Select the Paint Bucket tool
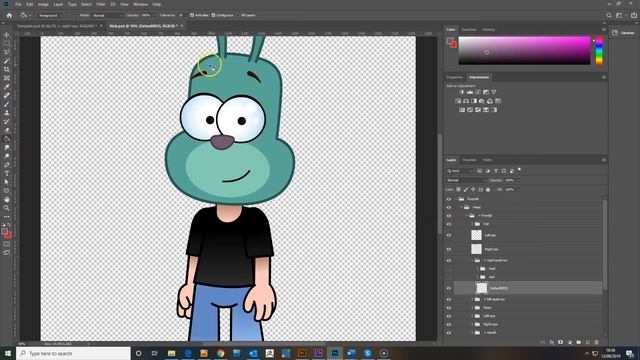Image resolution: width=640 pixels, height=360 pixels. point(7,139)
